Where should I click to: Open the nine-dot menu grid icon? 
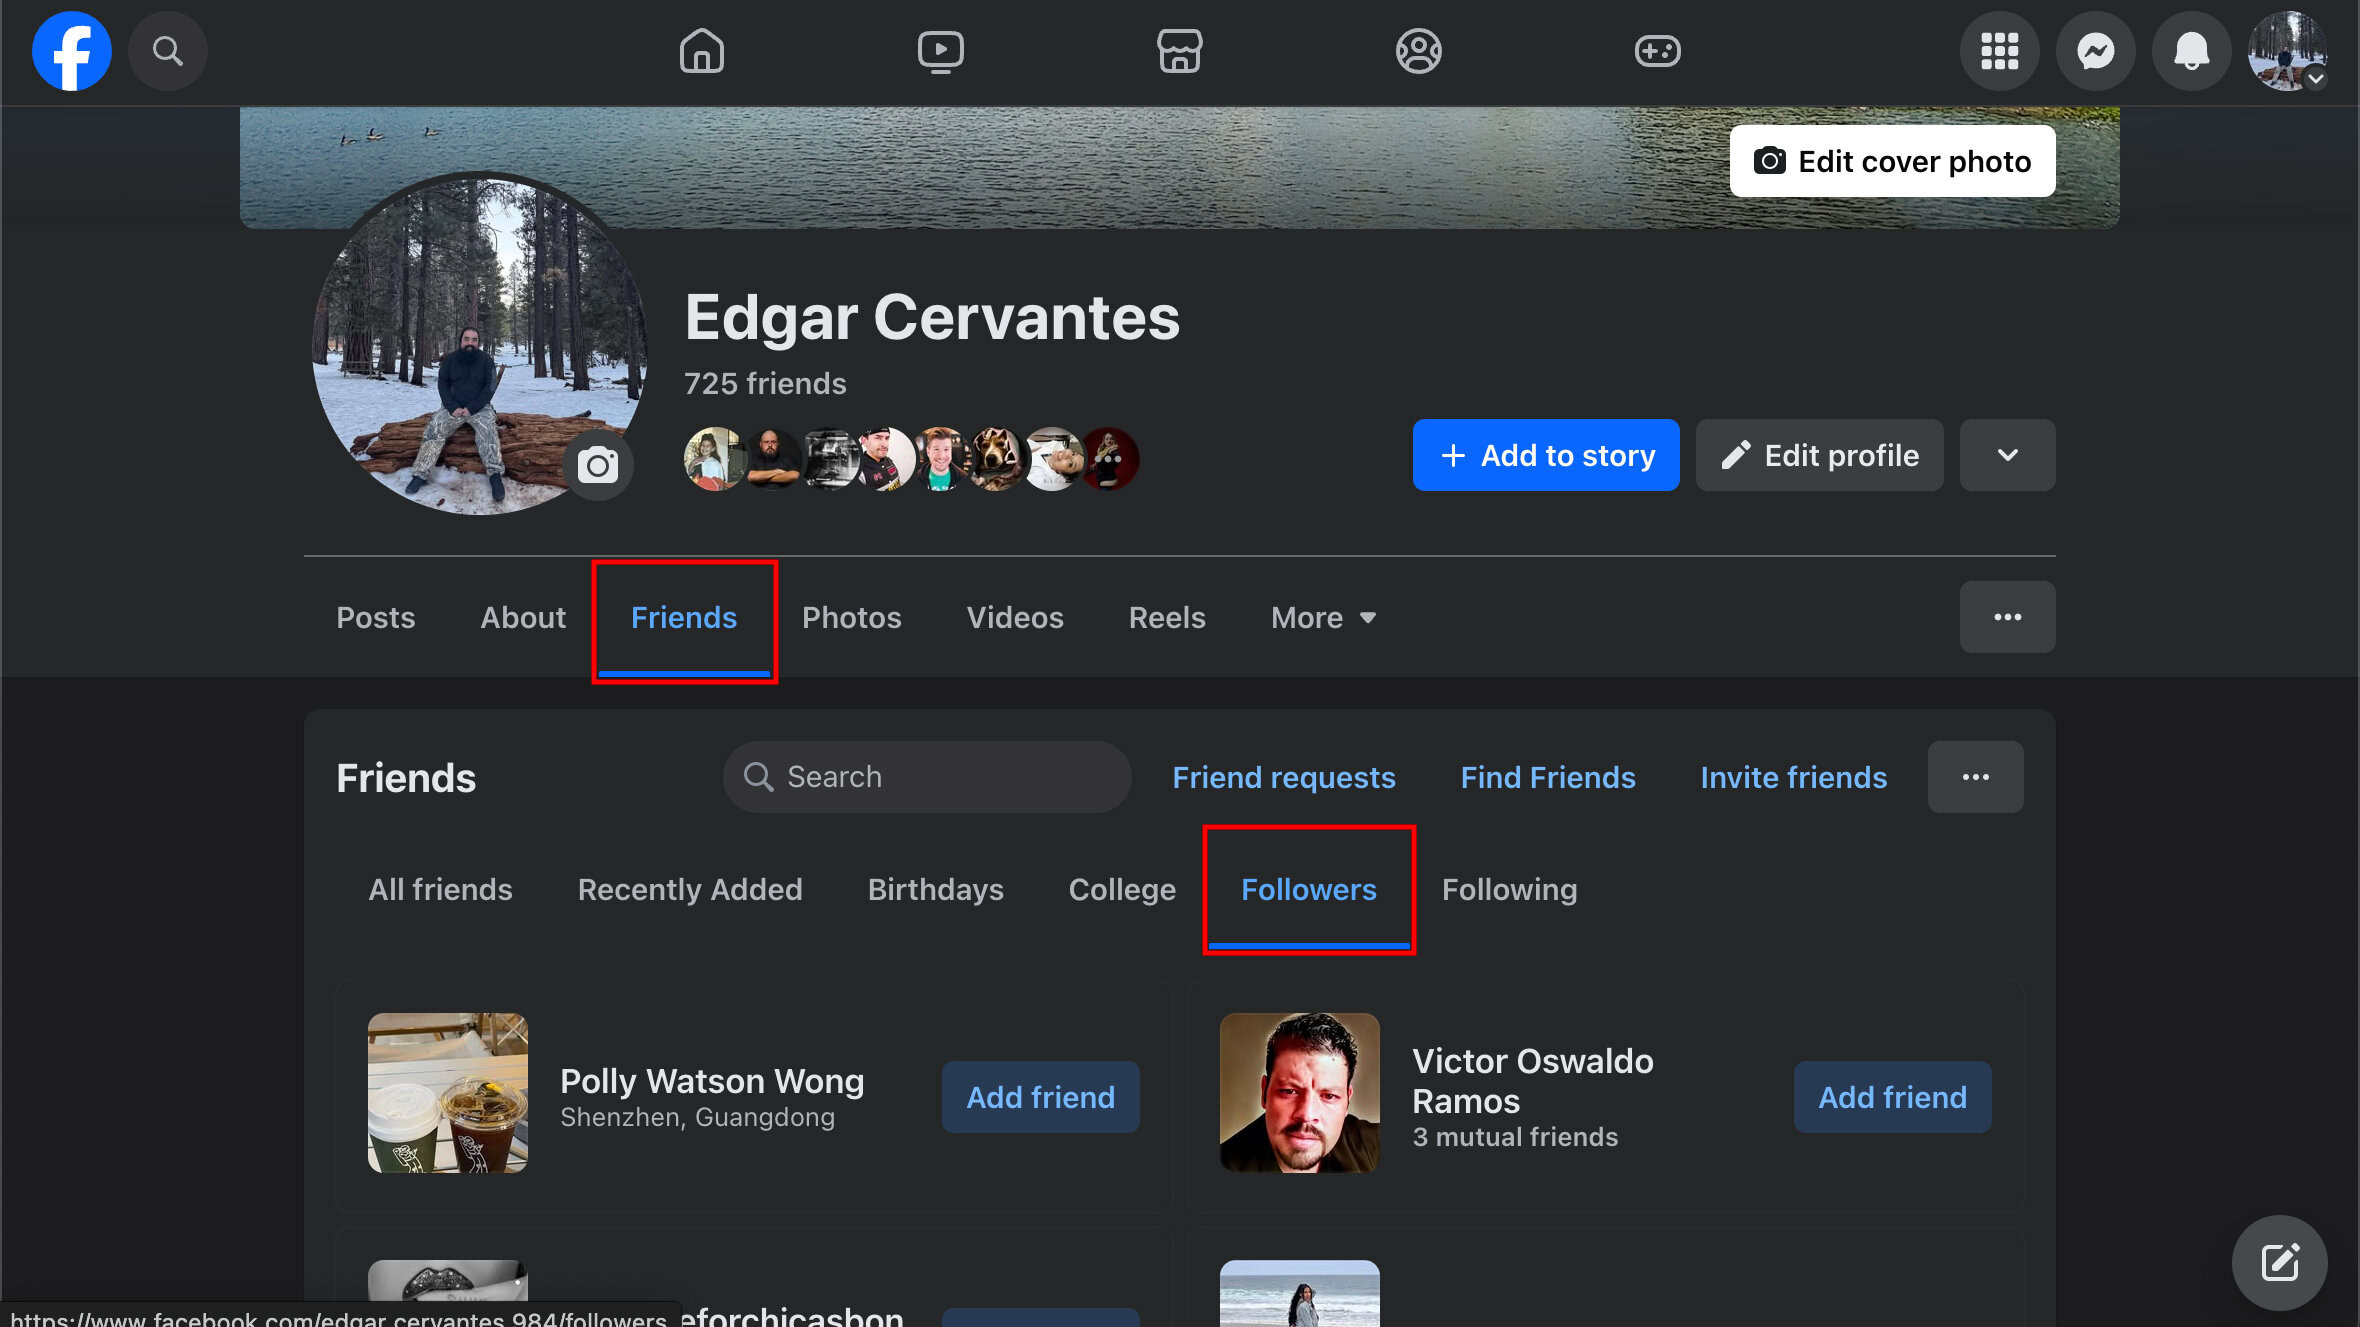1999,51
